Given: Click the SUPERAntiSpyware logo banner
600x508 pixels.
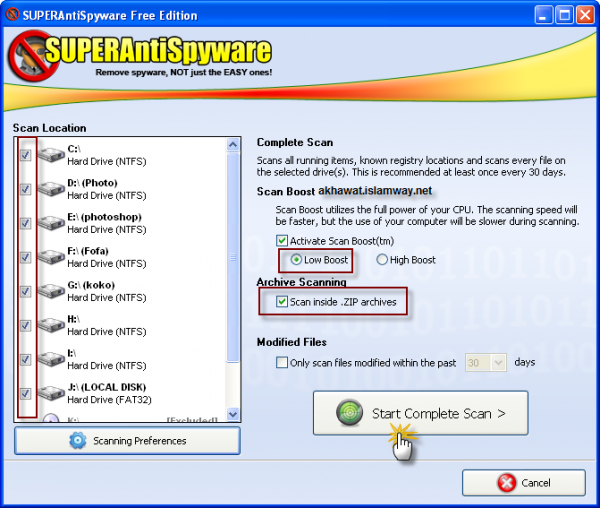Looking at the screenshot, I should point(140,55).
